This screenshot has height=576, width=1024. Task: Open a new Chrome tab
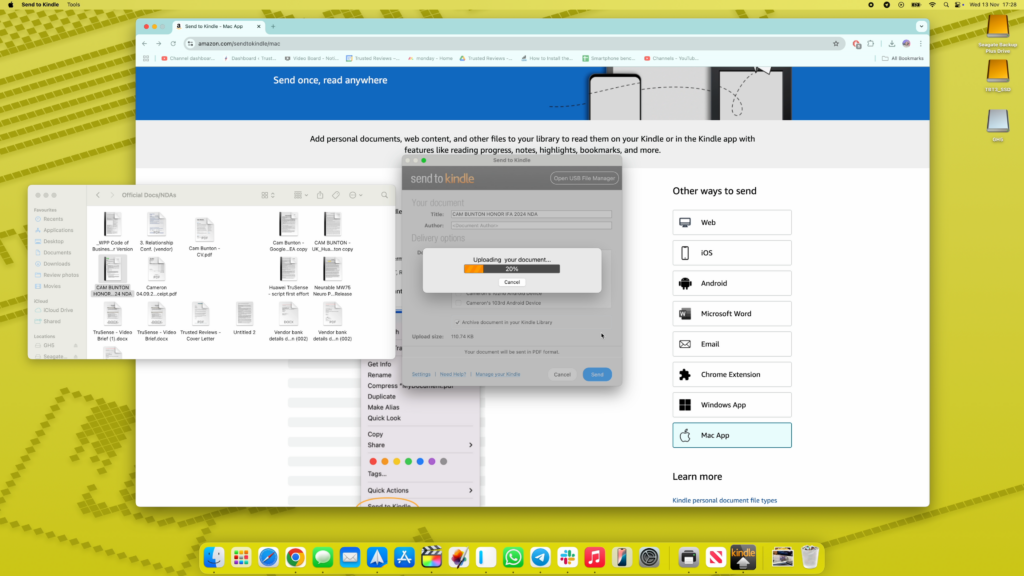coord(273,27)
